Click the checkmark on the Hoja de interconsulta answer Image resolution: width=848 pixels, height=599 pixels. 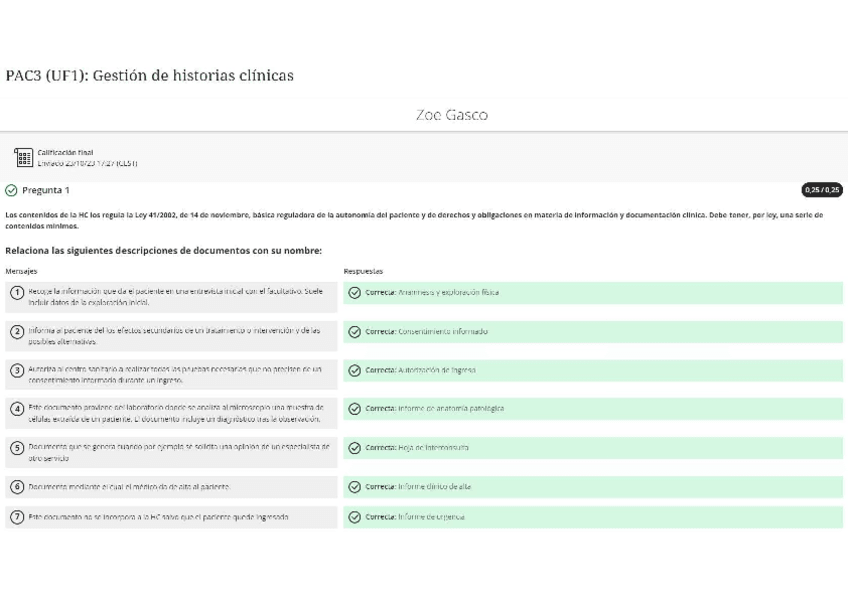tap(355, 448)
